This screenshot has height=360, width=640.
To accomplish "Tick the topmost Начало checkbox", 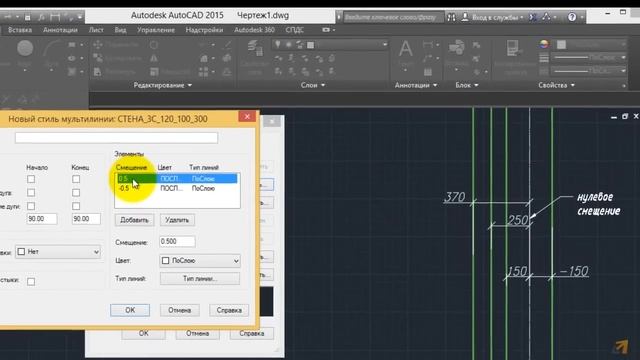I will coord(31,179).
